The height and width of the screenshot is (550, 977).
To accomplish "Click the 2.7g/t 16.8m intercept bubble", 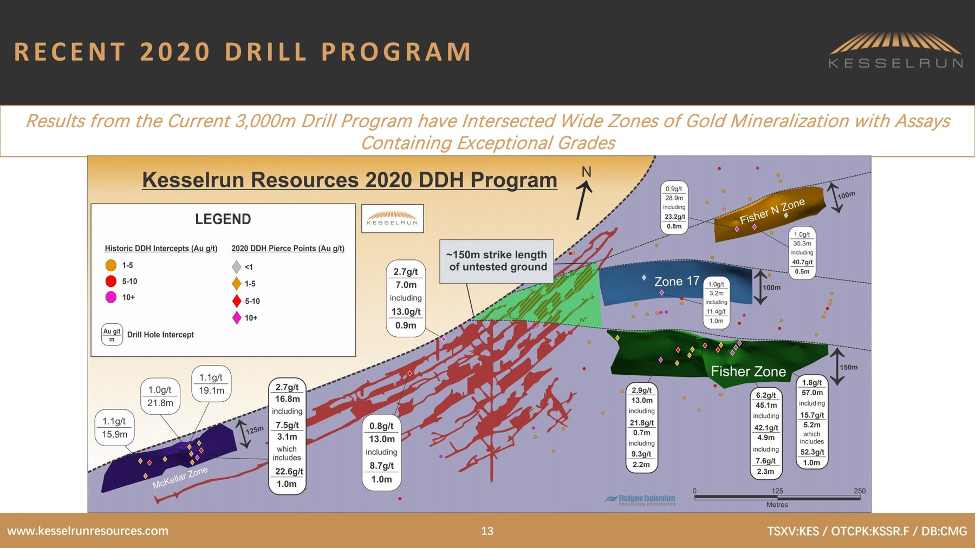I will pyautogui.click(x=287, y=436).
